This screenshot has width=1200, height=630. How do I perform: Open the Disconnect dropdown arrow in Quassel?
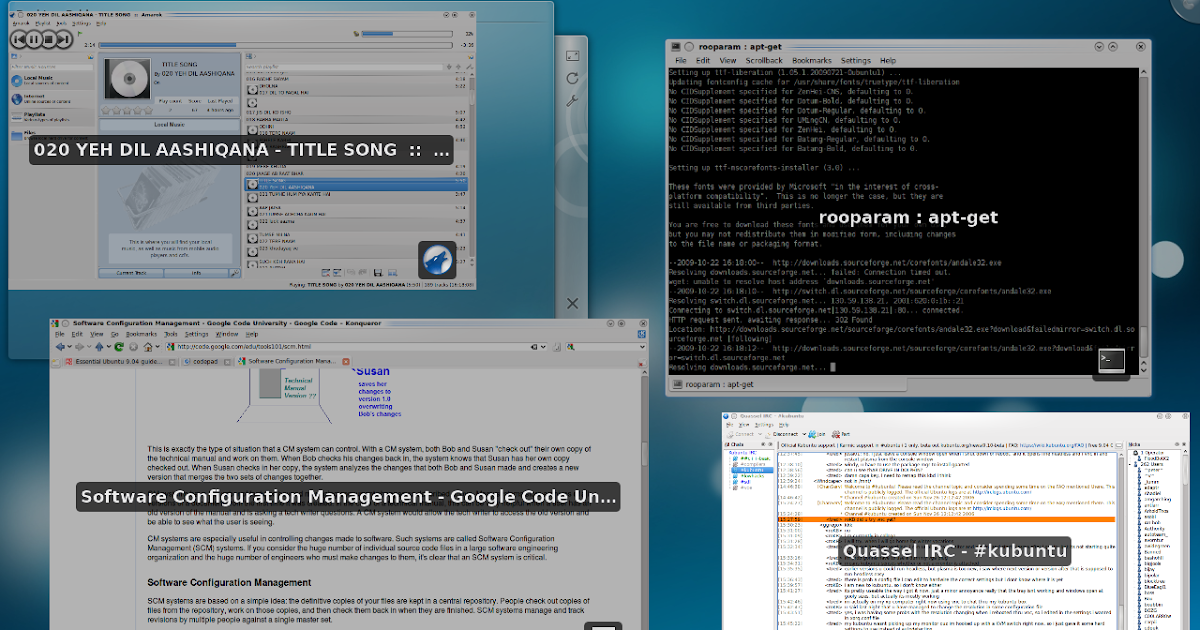pos(805,434)
